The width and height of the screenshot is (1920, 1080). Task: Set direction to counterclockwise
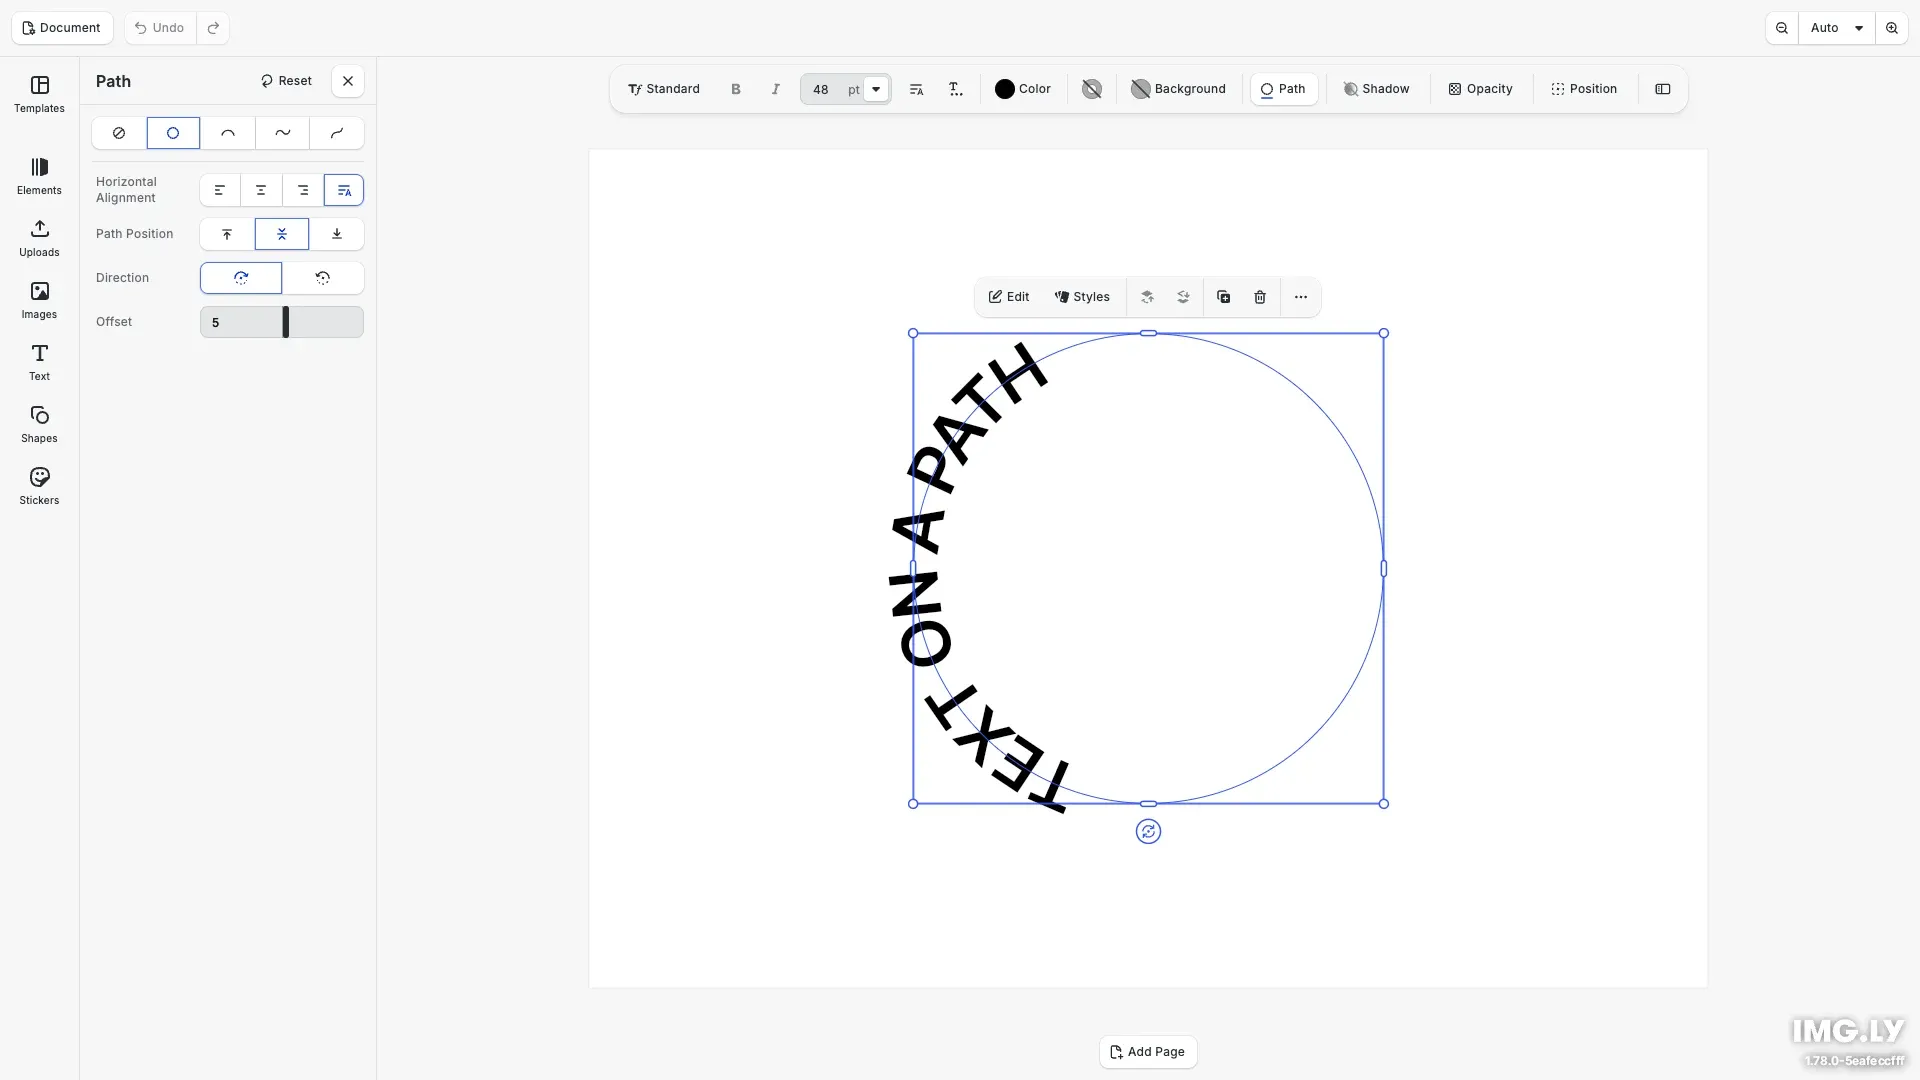323,278
